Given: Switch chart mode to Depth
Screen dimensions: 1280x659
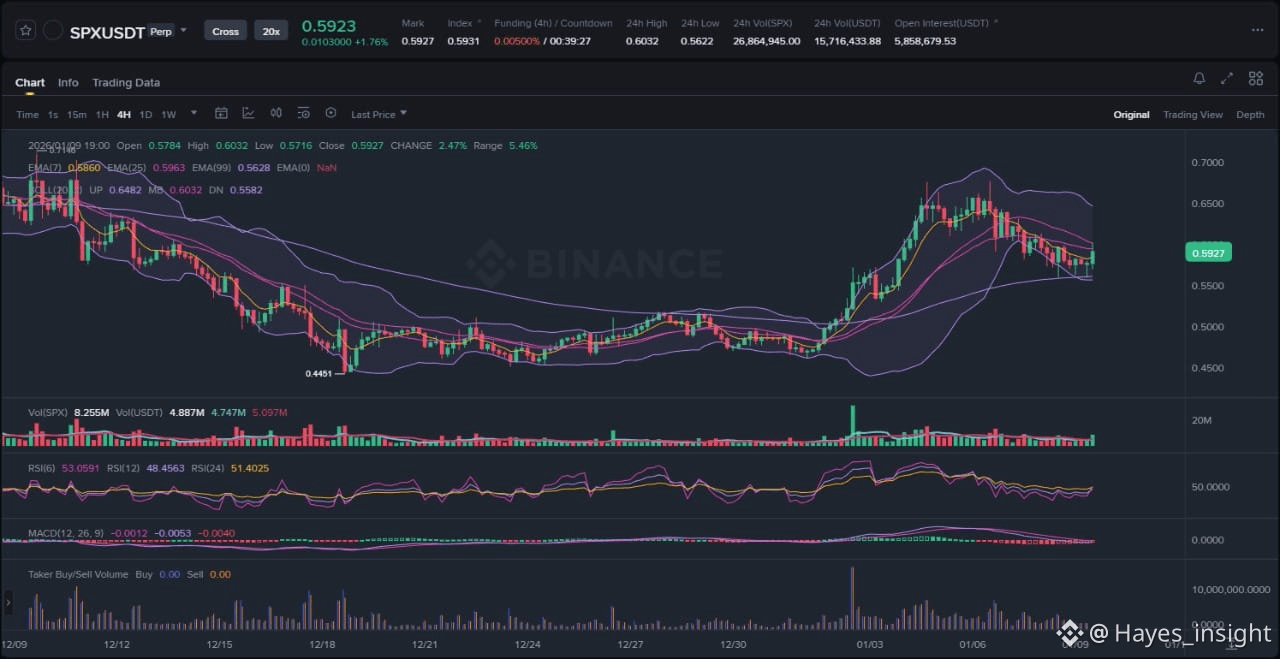Looking at the screenshot, I should coord(1250,115).
